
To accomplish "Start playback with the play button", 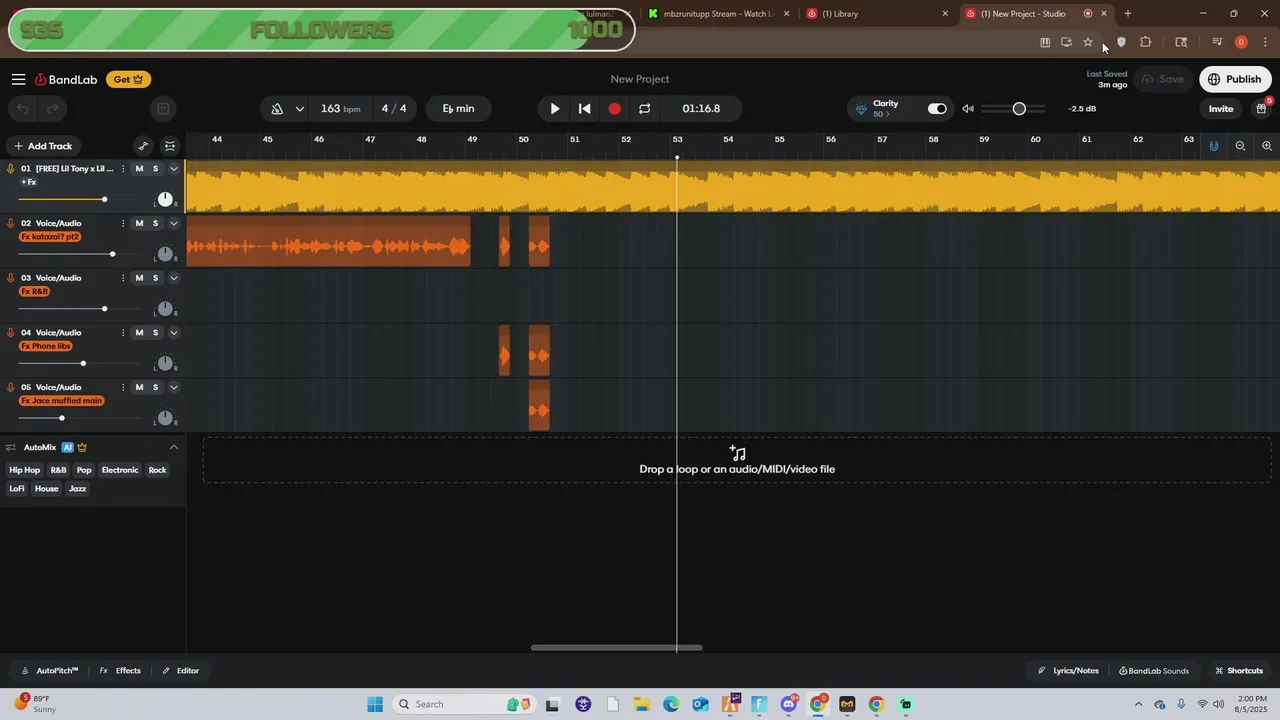I will click(x=555, y=109).
